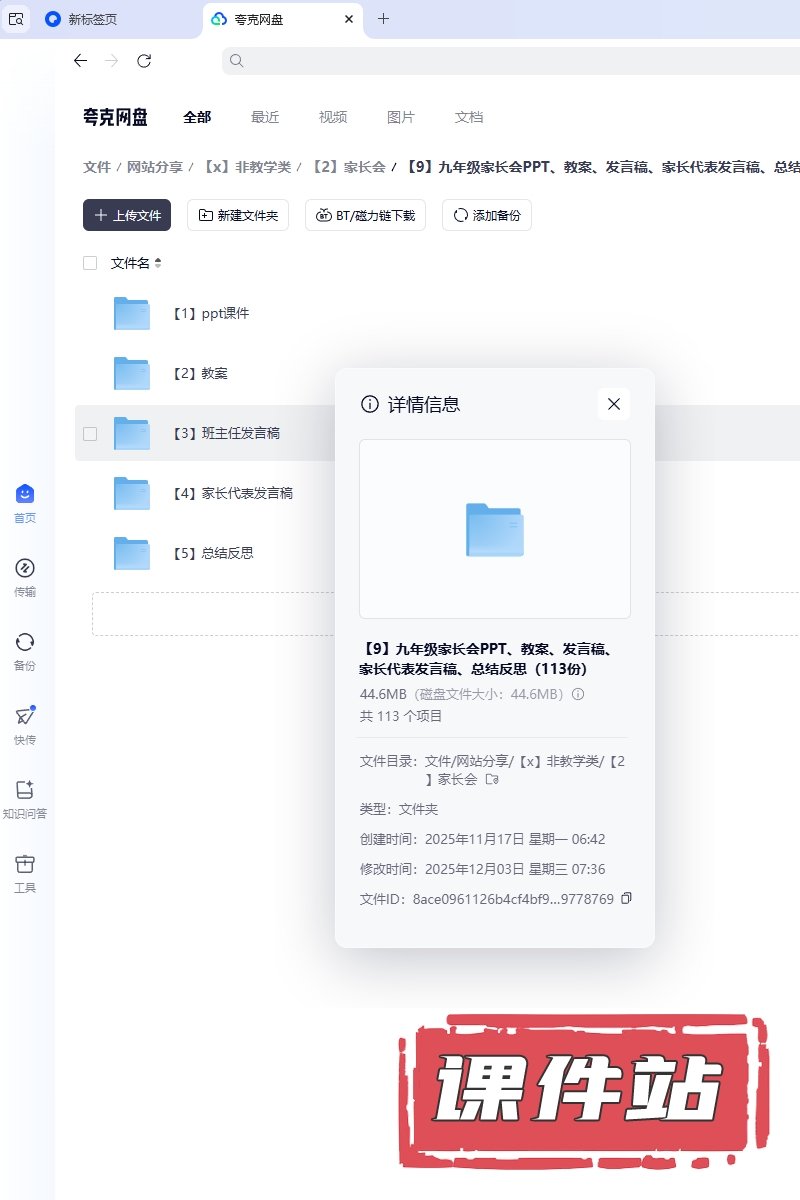Image resolution: width=800 pixels, height=1200 pixels.
Task: Open the 快传 quick transfer icon
Action: click(25, 717)
